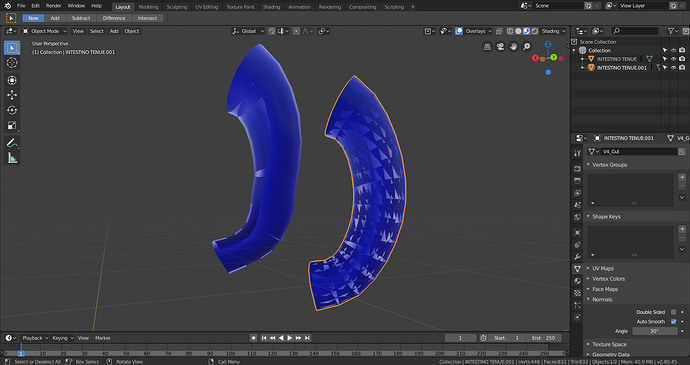This screenshot has height=365, width=690.
Task: Open the Scene properties tab
Action: click(578, 205)
